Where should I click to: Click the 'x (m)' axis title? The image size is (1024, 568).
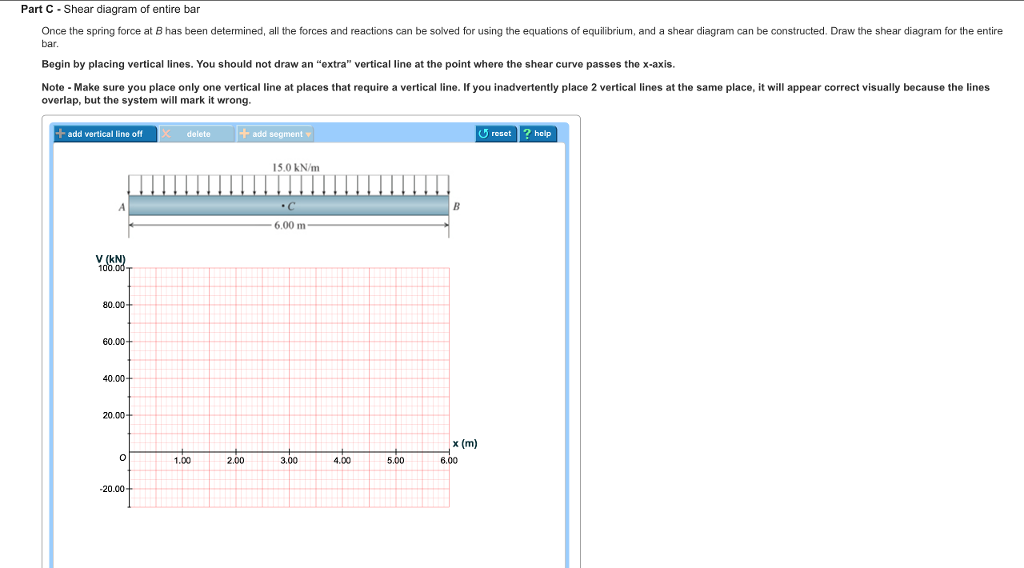pyautogui.click(x=465, y=443)
